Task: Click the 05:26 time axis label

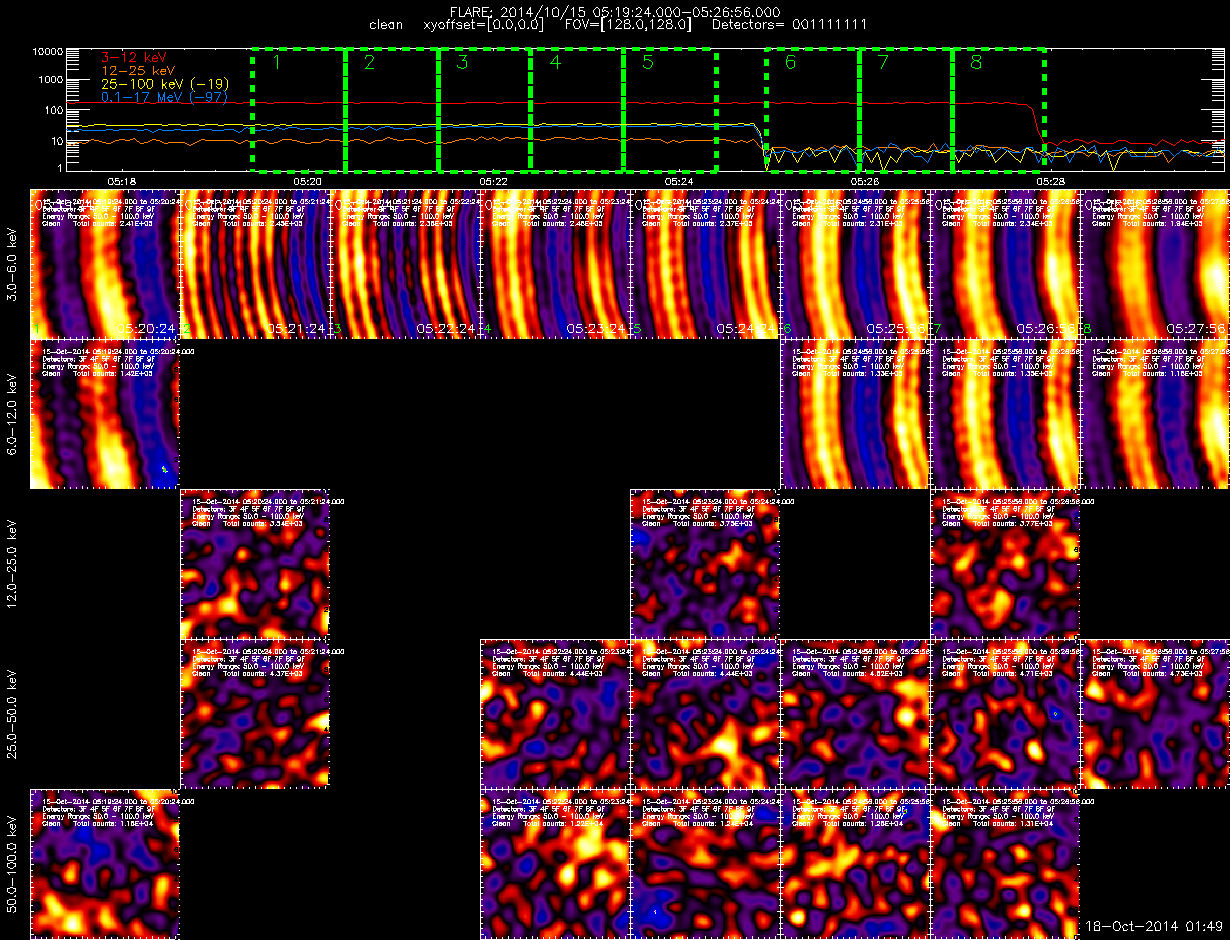Action: (865, 182)
